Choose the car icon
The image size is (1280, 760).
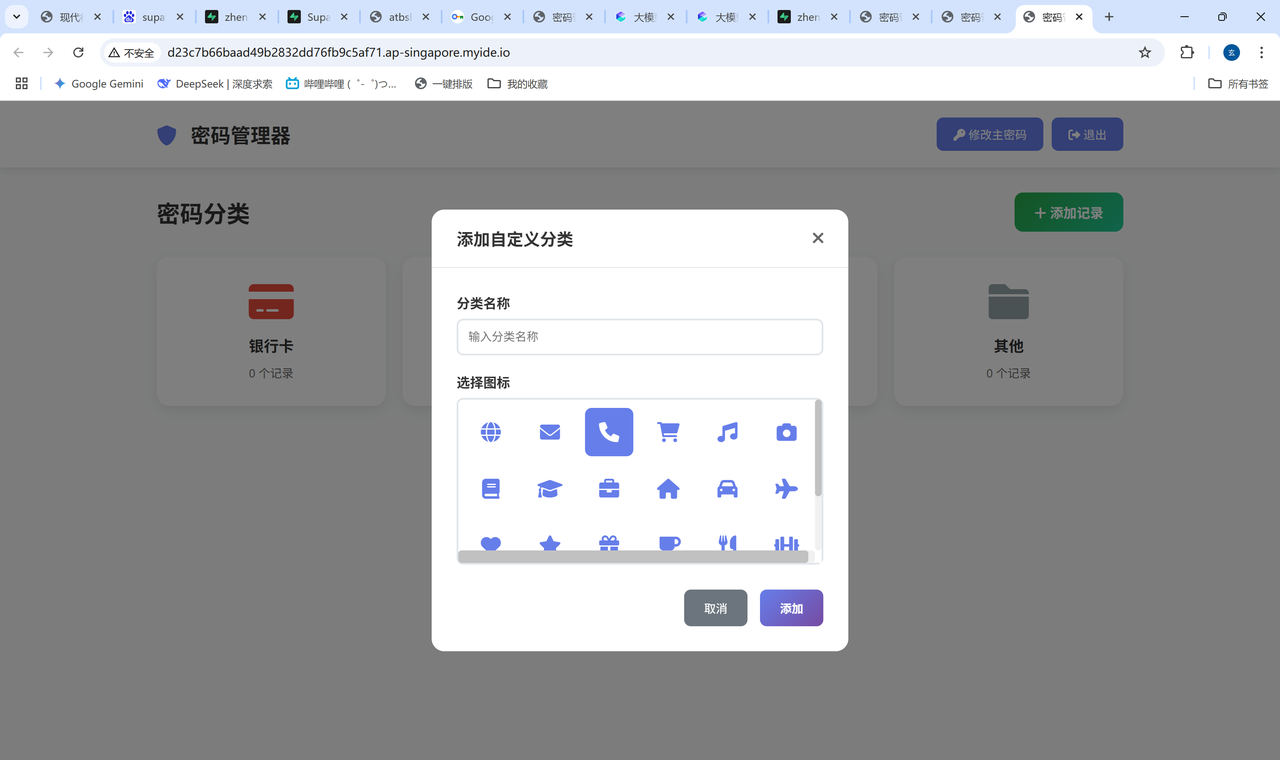728,489
